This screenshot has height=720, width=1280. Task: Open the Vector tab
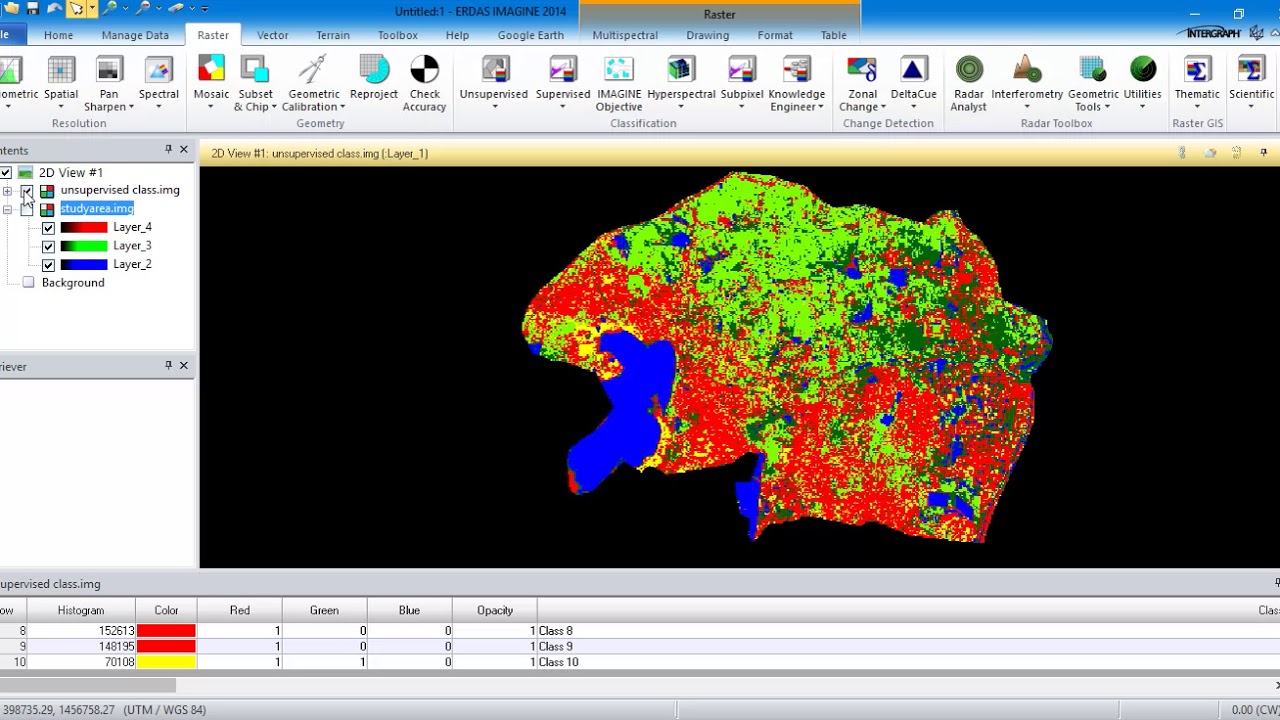tap(272, 35)
